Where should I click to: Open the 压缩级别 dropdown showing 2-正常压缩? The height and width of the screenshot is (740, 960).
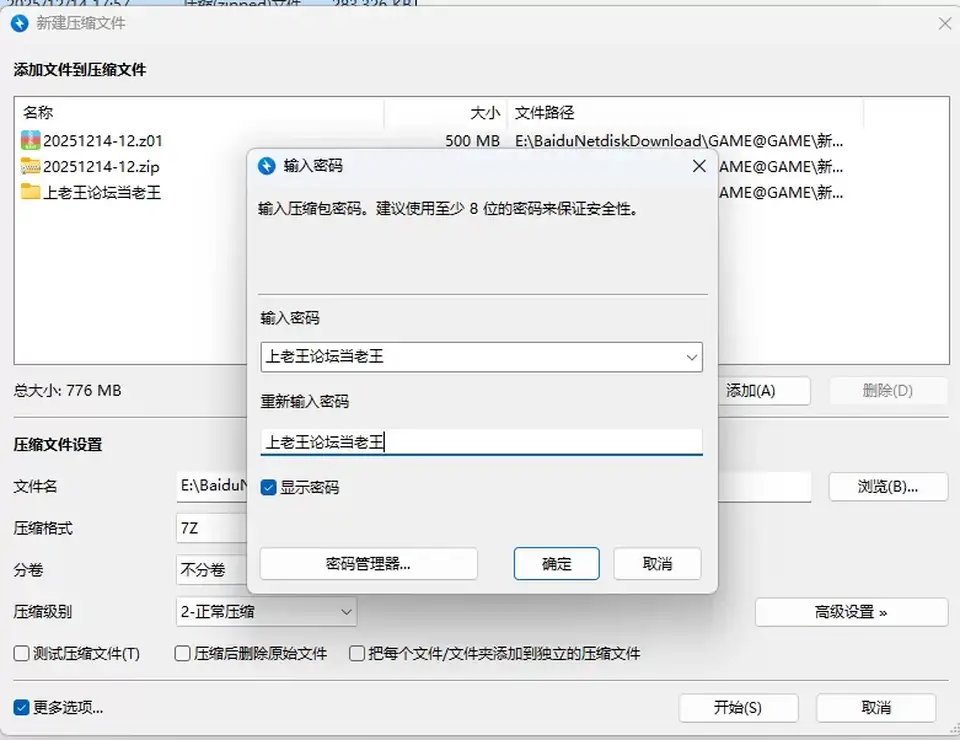[x=266, y=611]
